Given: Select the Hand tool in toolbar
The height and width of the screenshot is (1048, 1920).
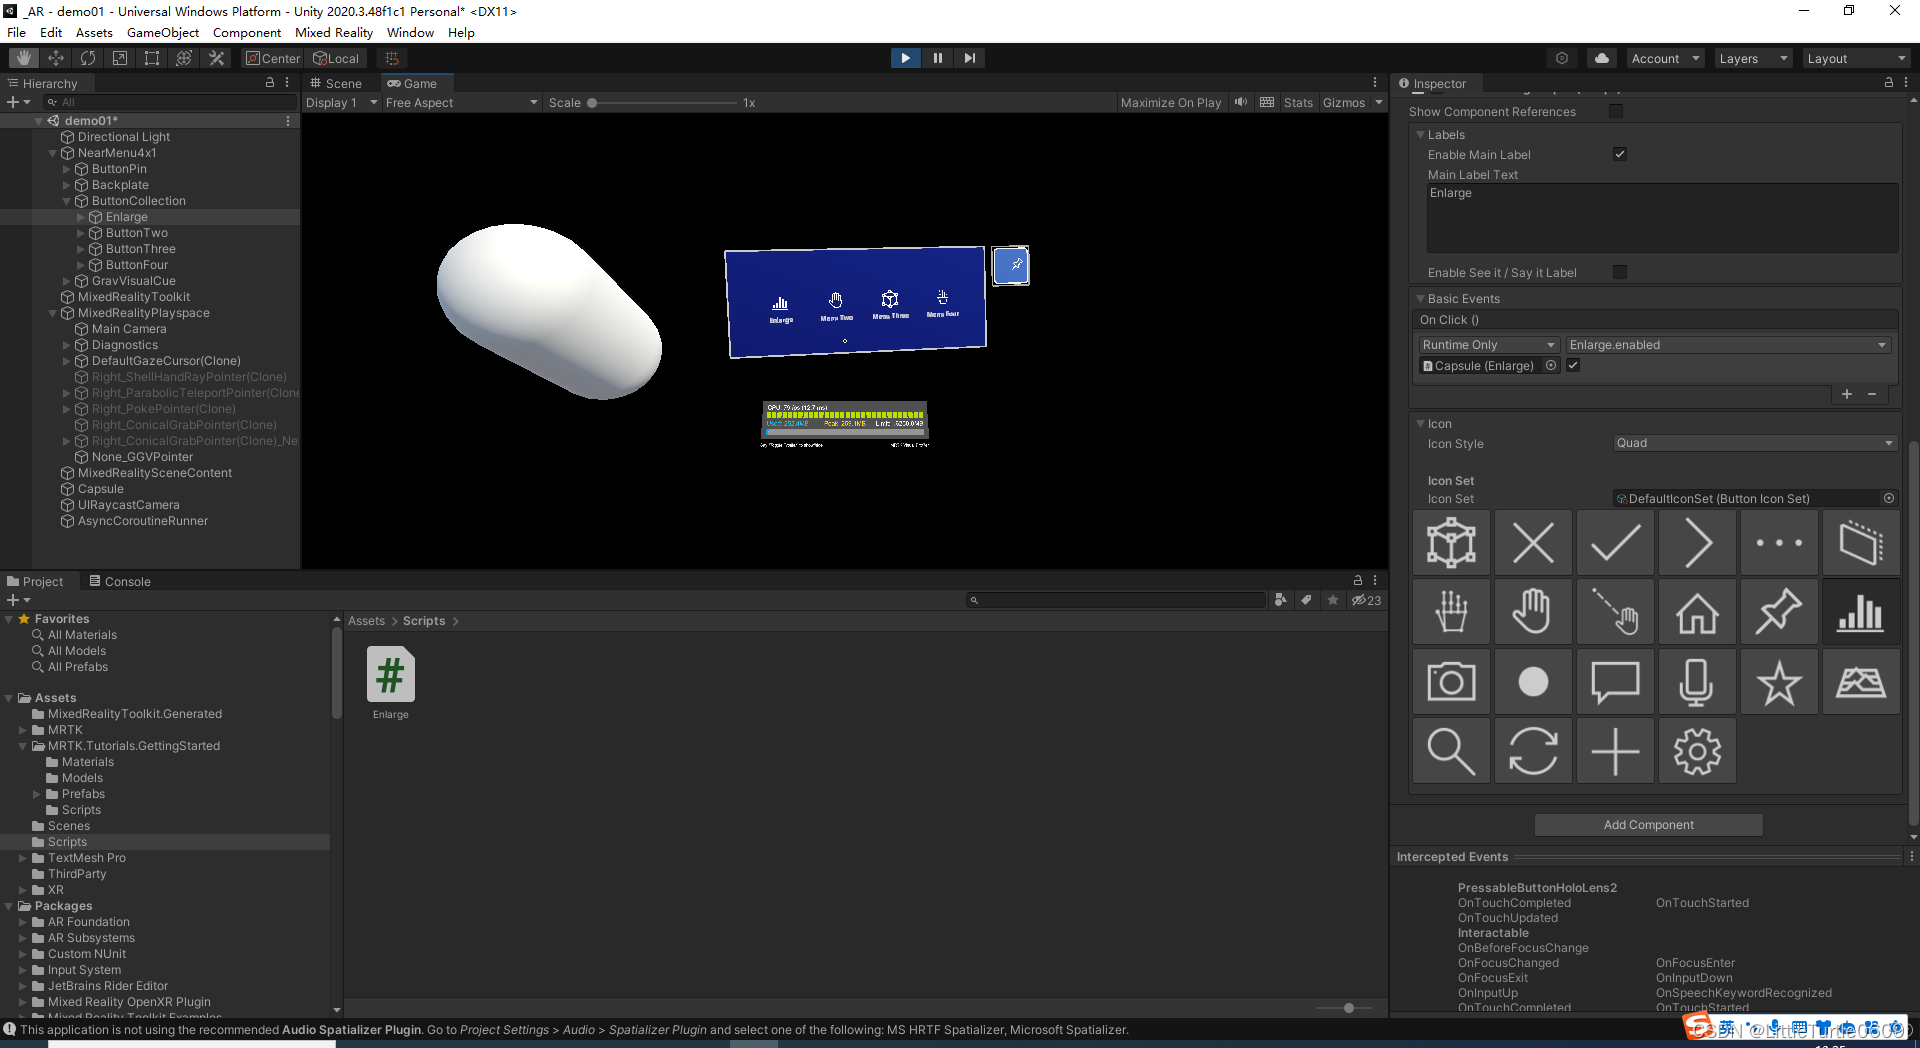Looking at the screenshot, I should point(24,58).
